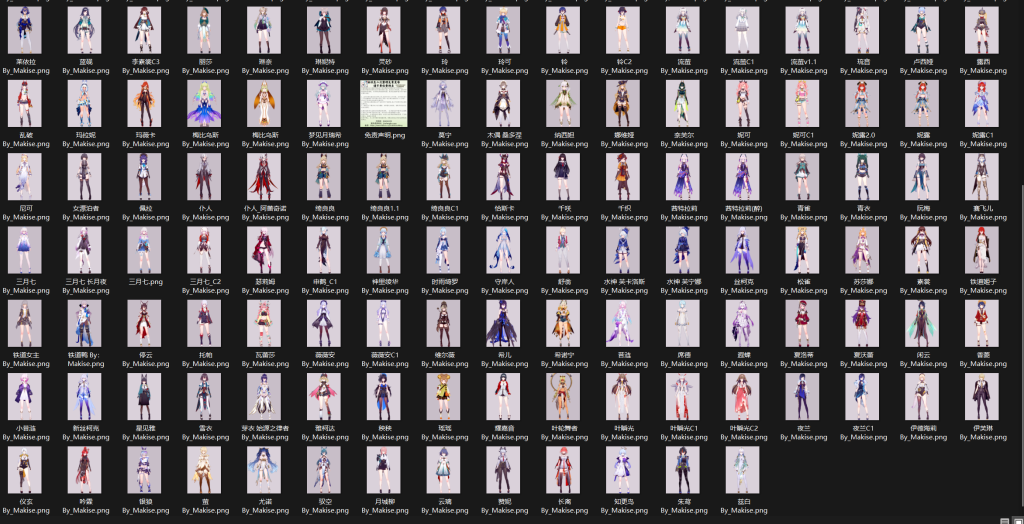The image size is (1024, 524).
Task: Select the 瑶瑶 thumbnail
Action: point(443,397)
